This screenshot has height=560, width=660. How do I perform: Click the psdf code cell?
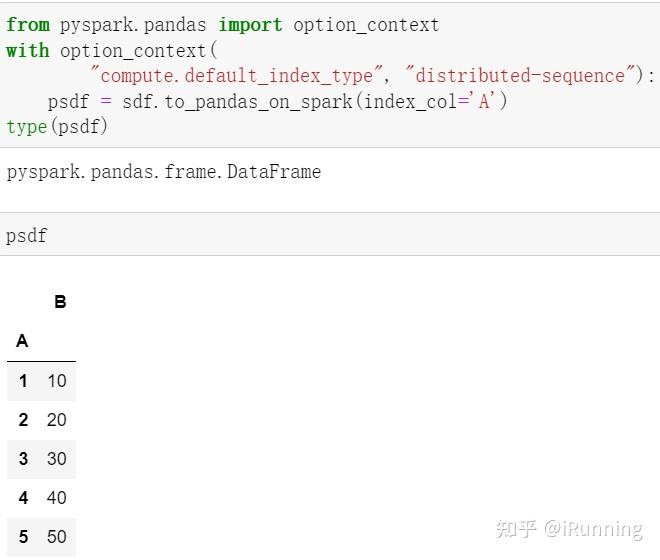pos(330,234)
